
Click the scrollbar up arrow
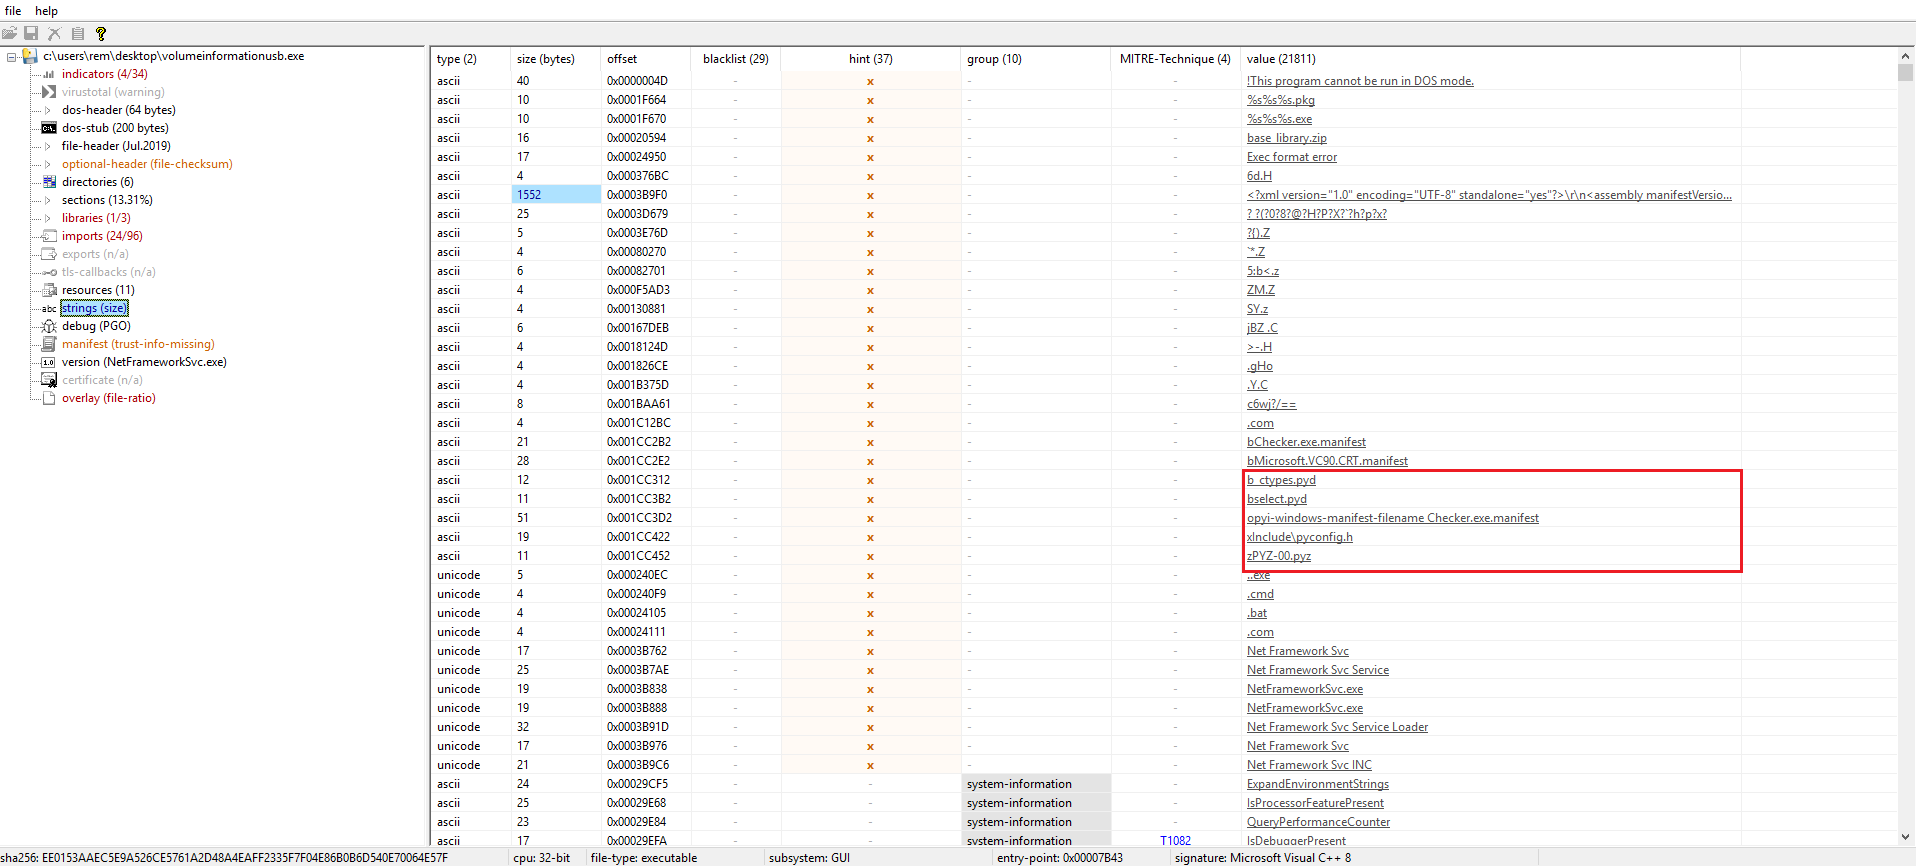click(1906, 56)
